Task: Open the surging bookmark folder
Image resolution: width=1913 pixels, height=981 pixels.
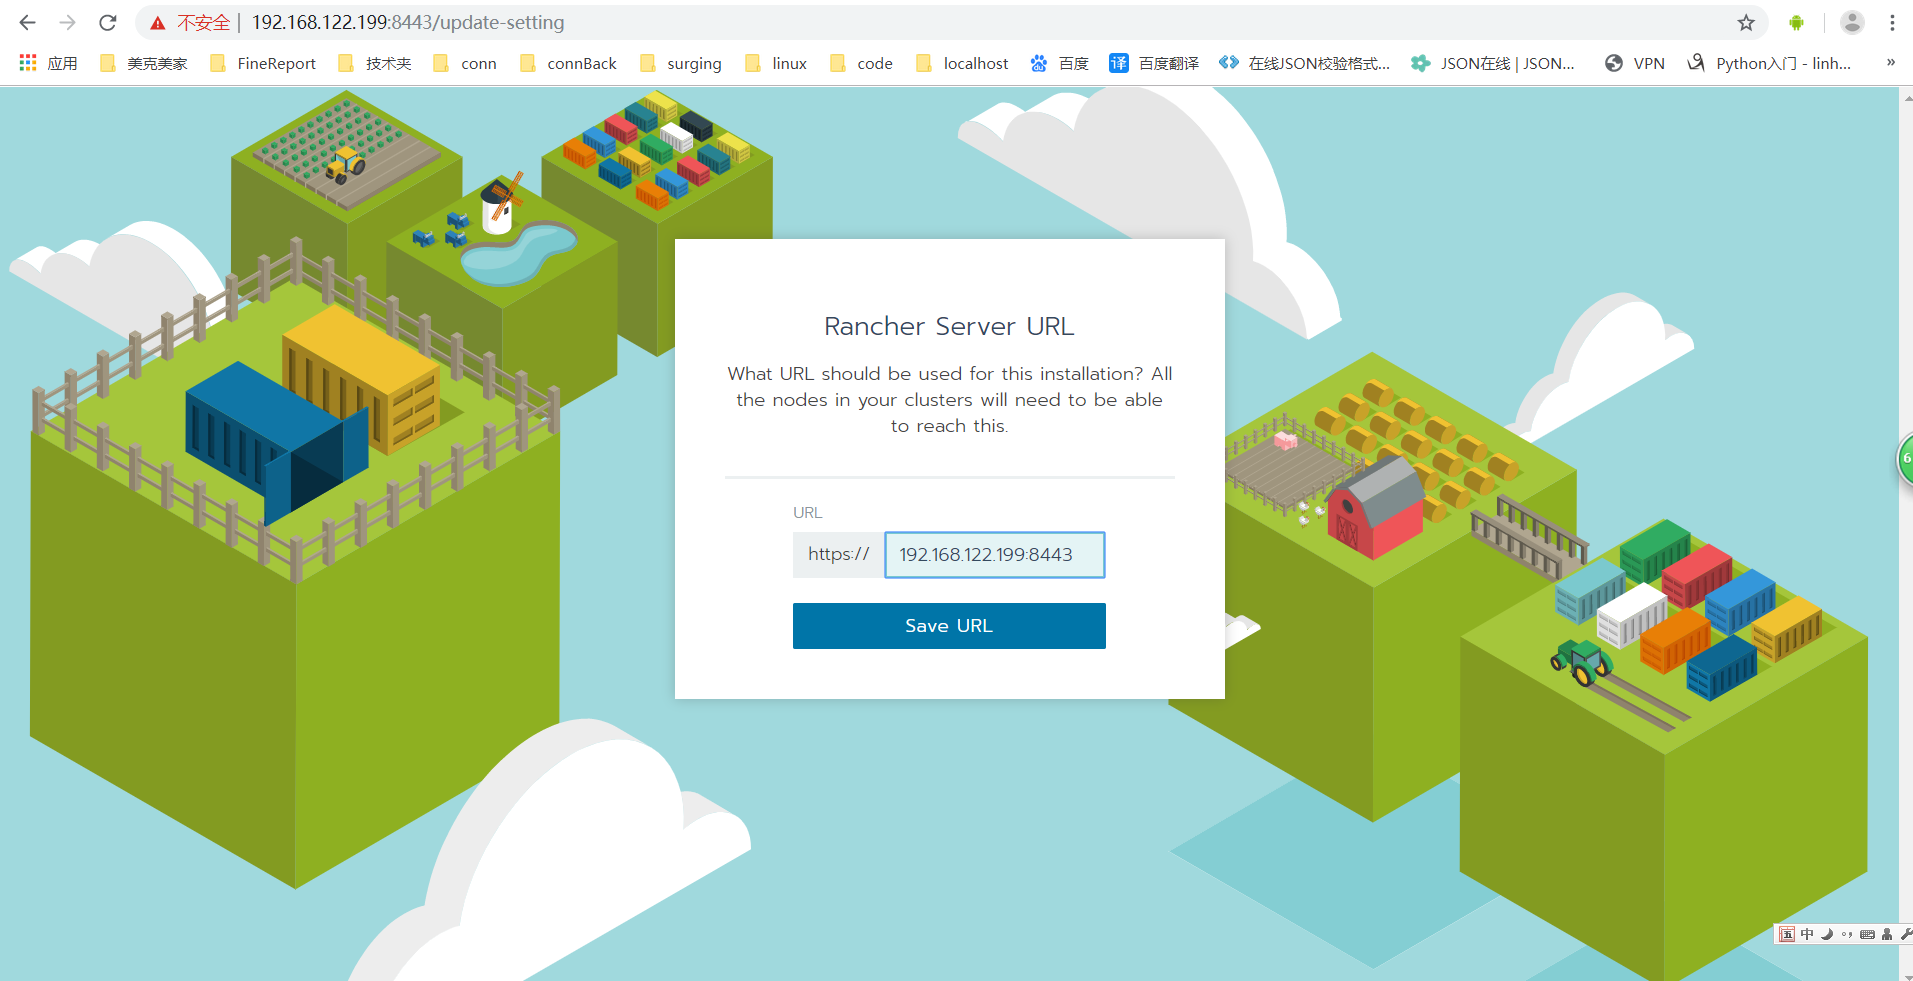Action: [681, 63]
